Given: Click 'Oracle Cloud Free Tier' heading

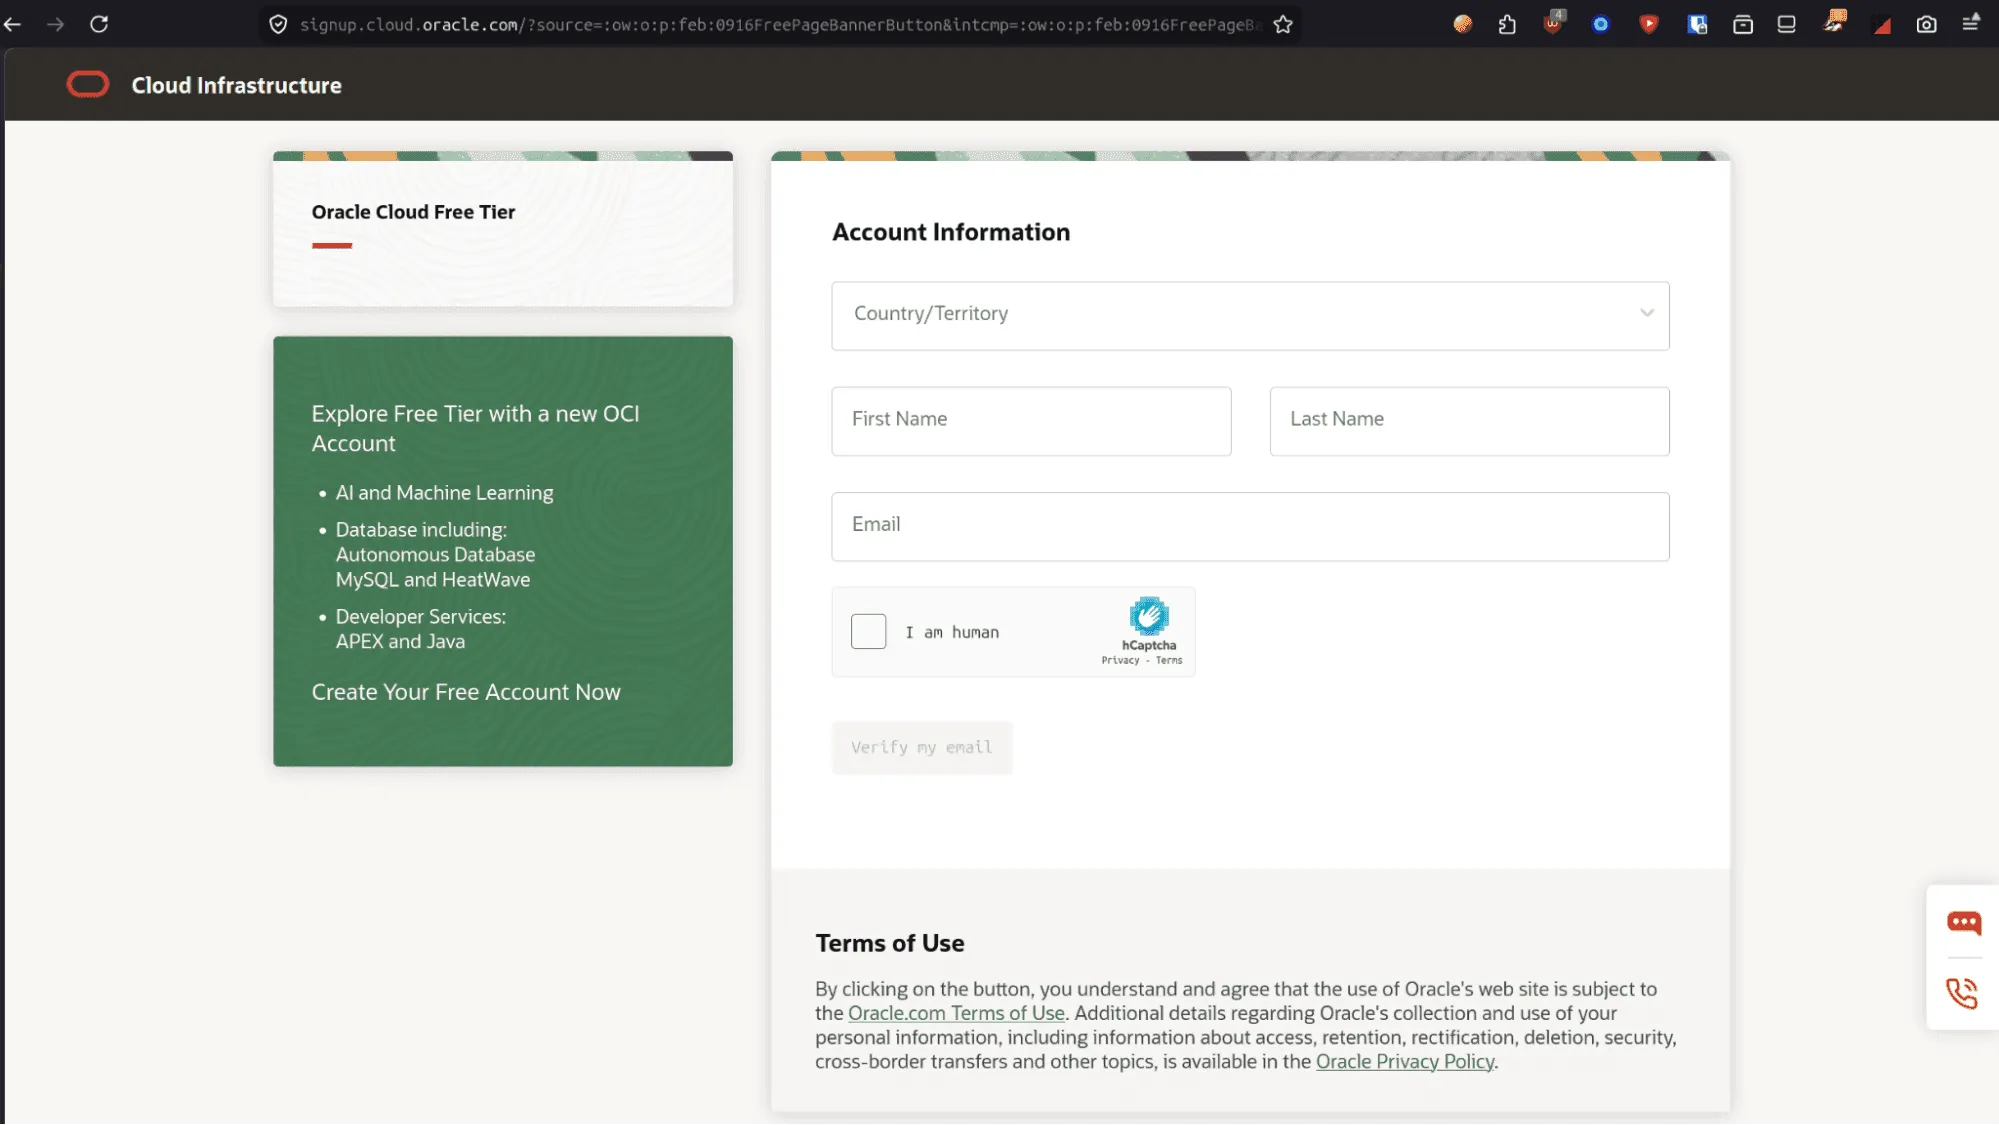Looking at the screenshot, I should click(x=413, y=212).
